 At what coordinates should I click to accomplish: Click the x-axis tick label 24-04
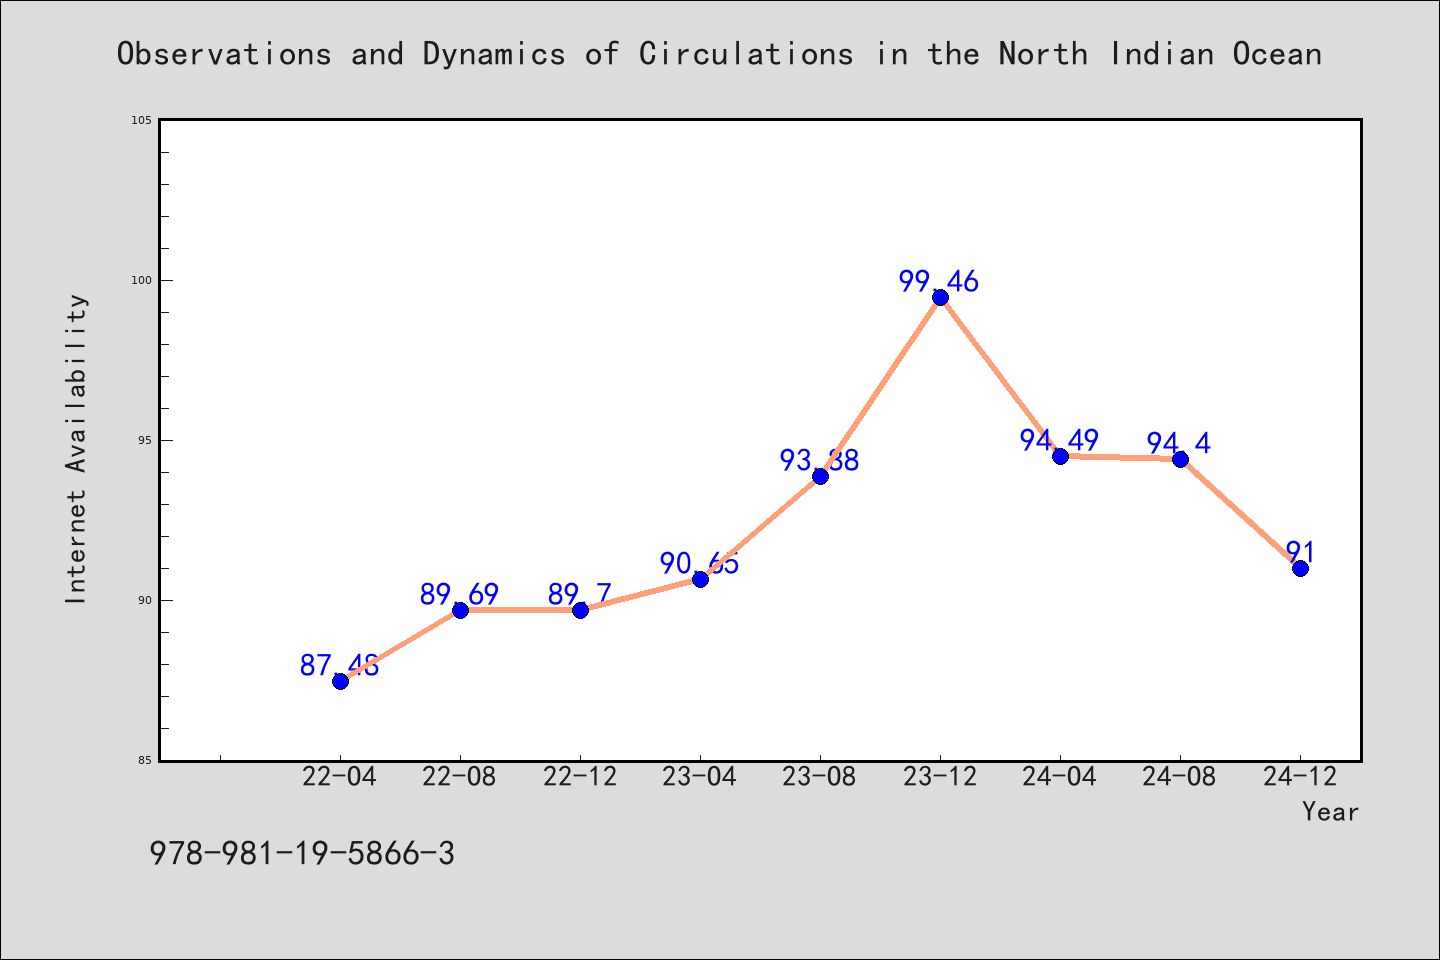tap(1060, 777)
